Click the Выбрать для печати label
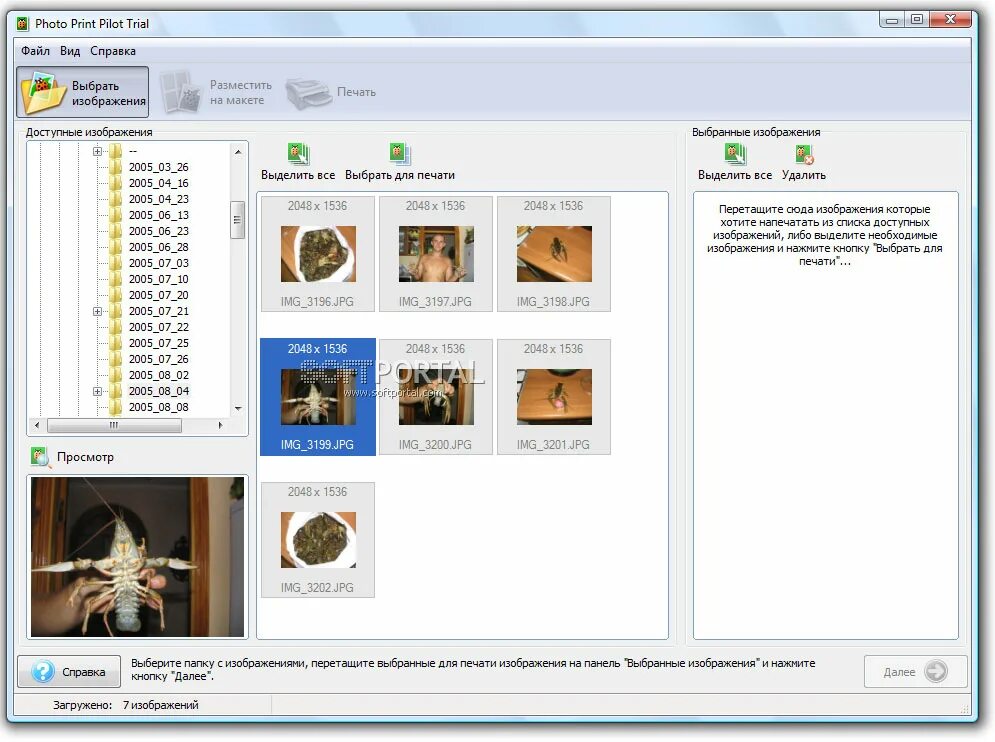995x742 pixels. click(x=400, y=175)
